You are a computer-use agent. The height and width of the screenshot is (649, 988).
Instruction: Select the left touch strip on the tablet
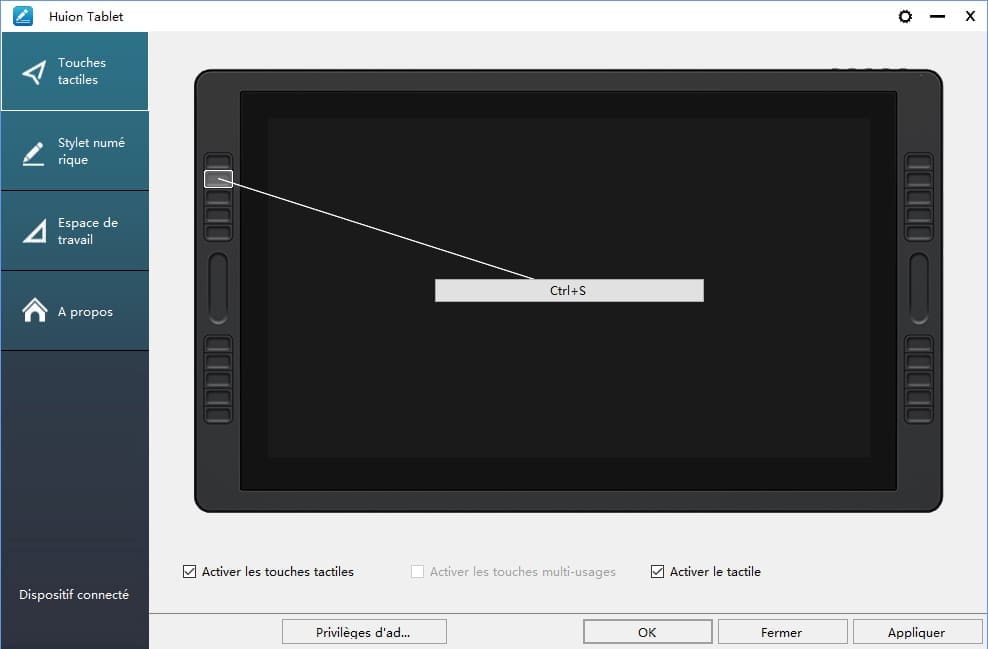(218, 289)
